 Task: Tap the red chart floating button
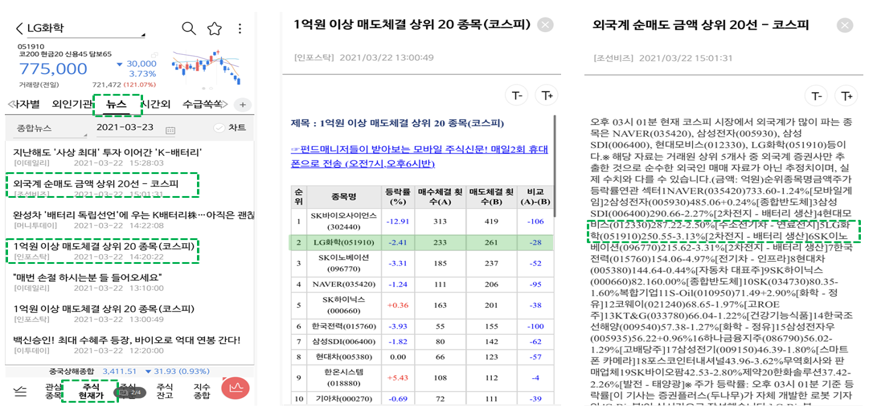click(x=235, y=390)
